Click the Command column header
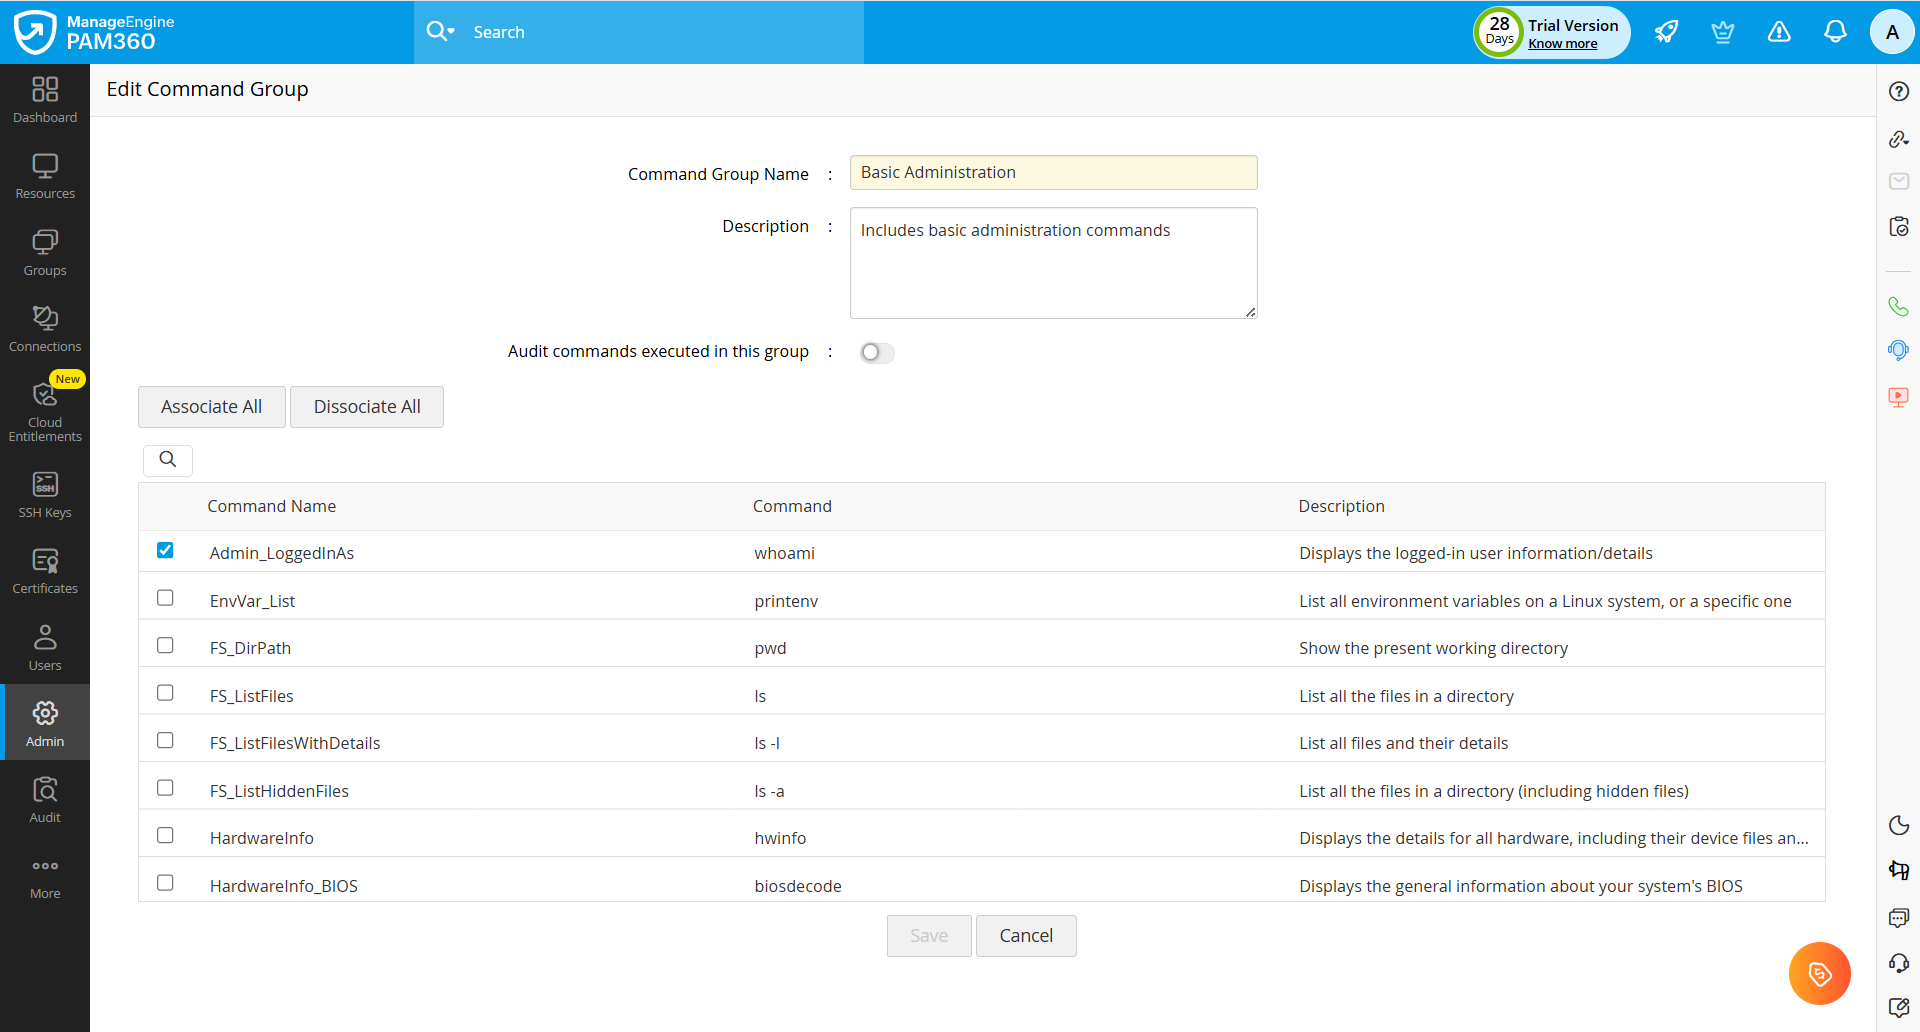Screen dimensions: 1920x1032 792,506
